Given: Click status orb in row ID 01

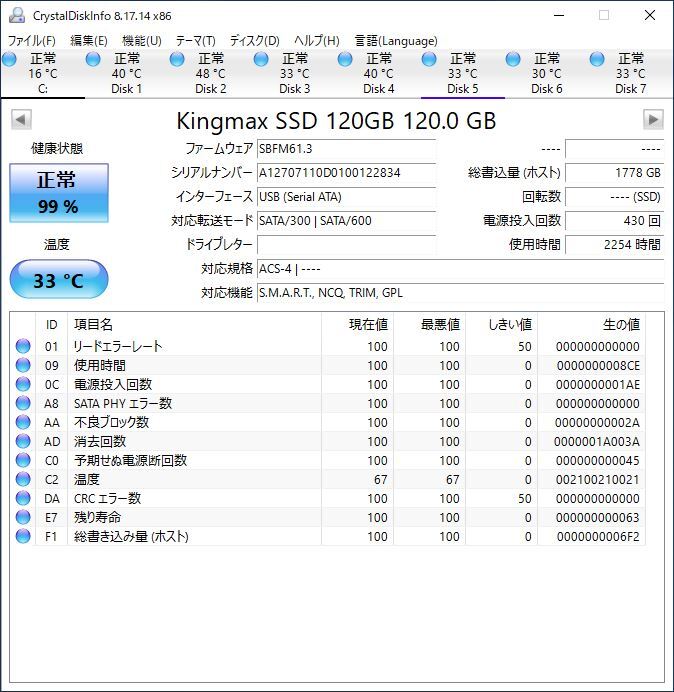Looking at the screenshot, I should point(23,346).
